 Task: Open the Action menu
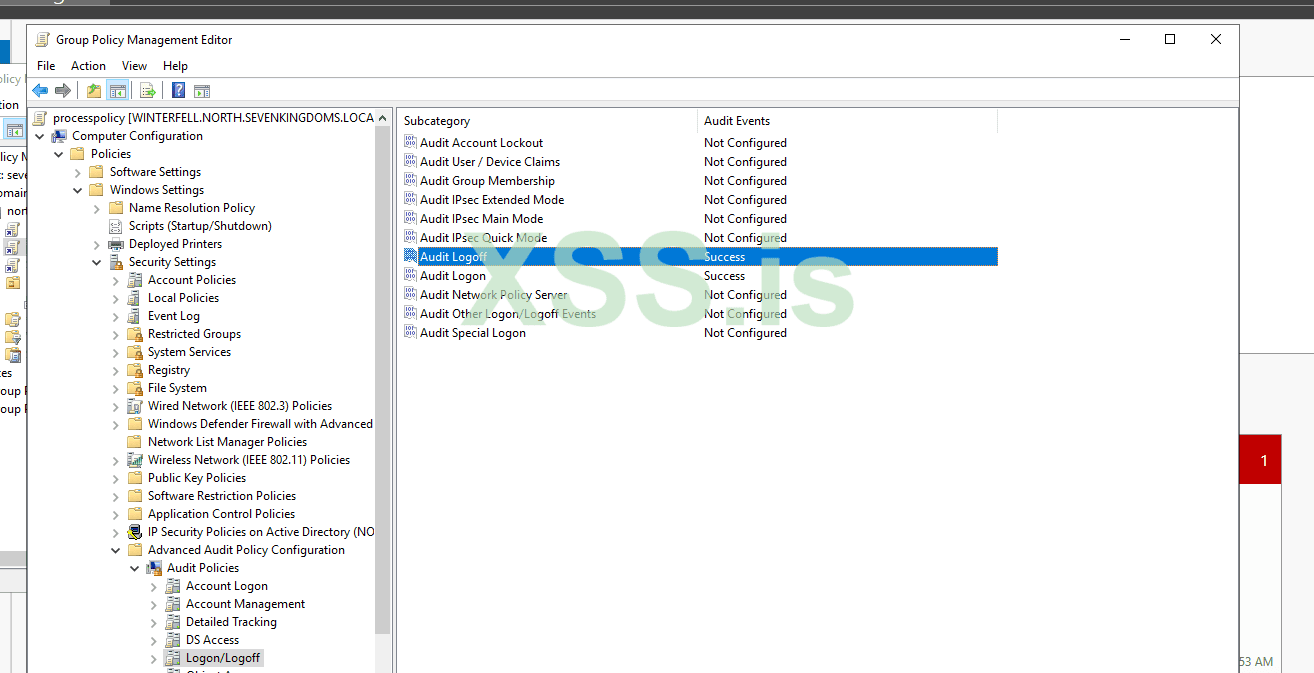88,65
